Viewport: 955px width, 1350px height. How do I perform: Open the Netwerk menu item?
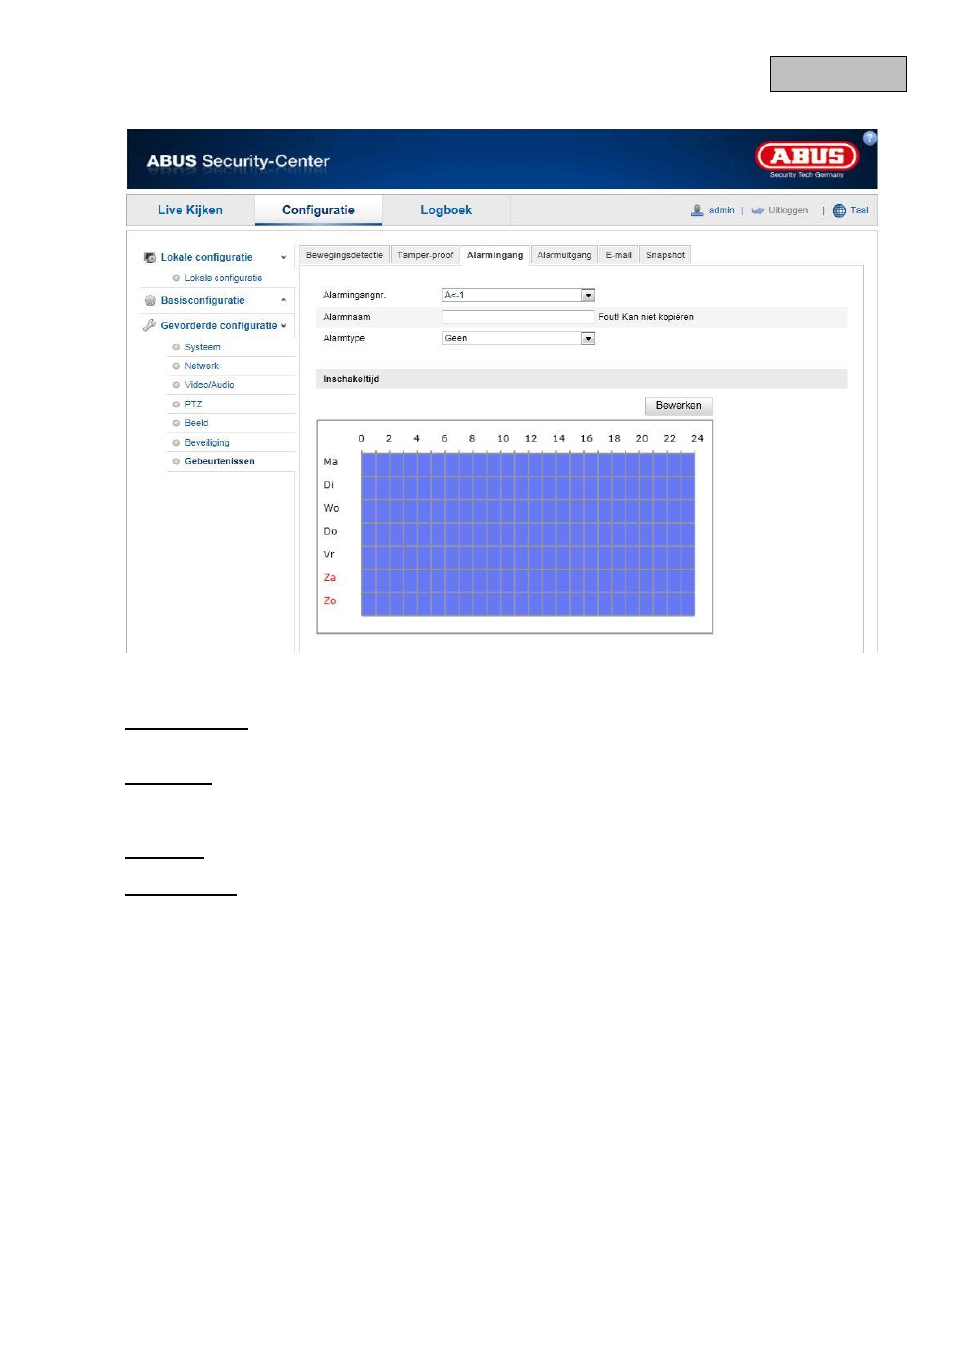(201, 366)
